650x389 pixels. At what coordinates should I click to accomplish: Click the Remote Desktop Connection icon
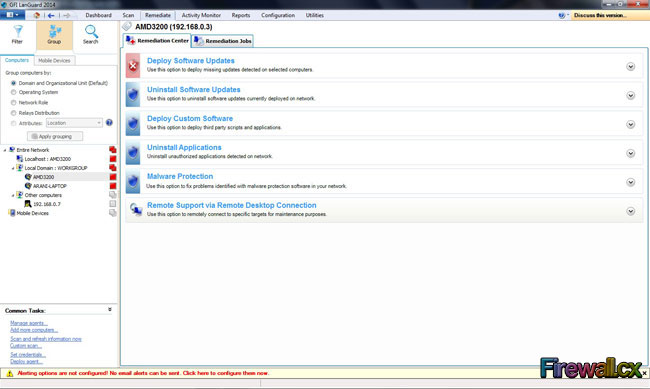135,209
